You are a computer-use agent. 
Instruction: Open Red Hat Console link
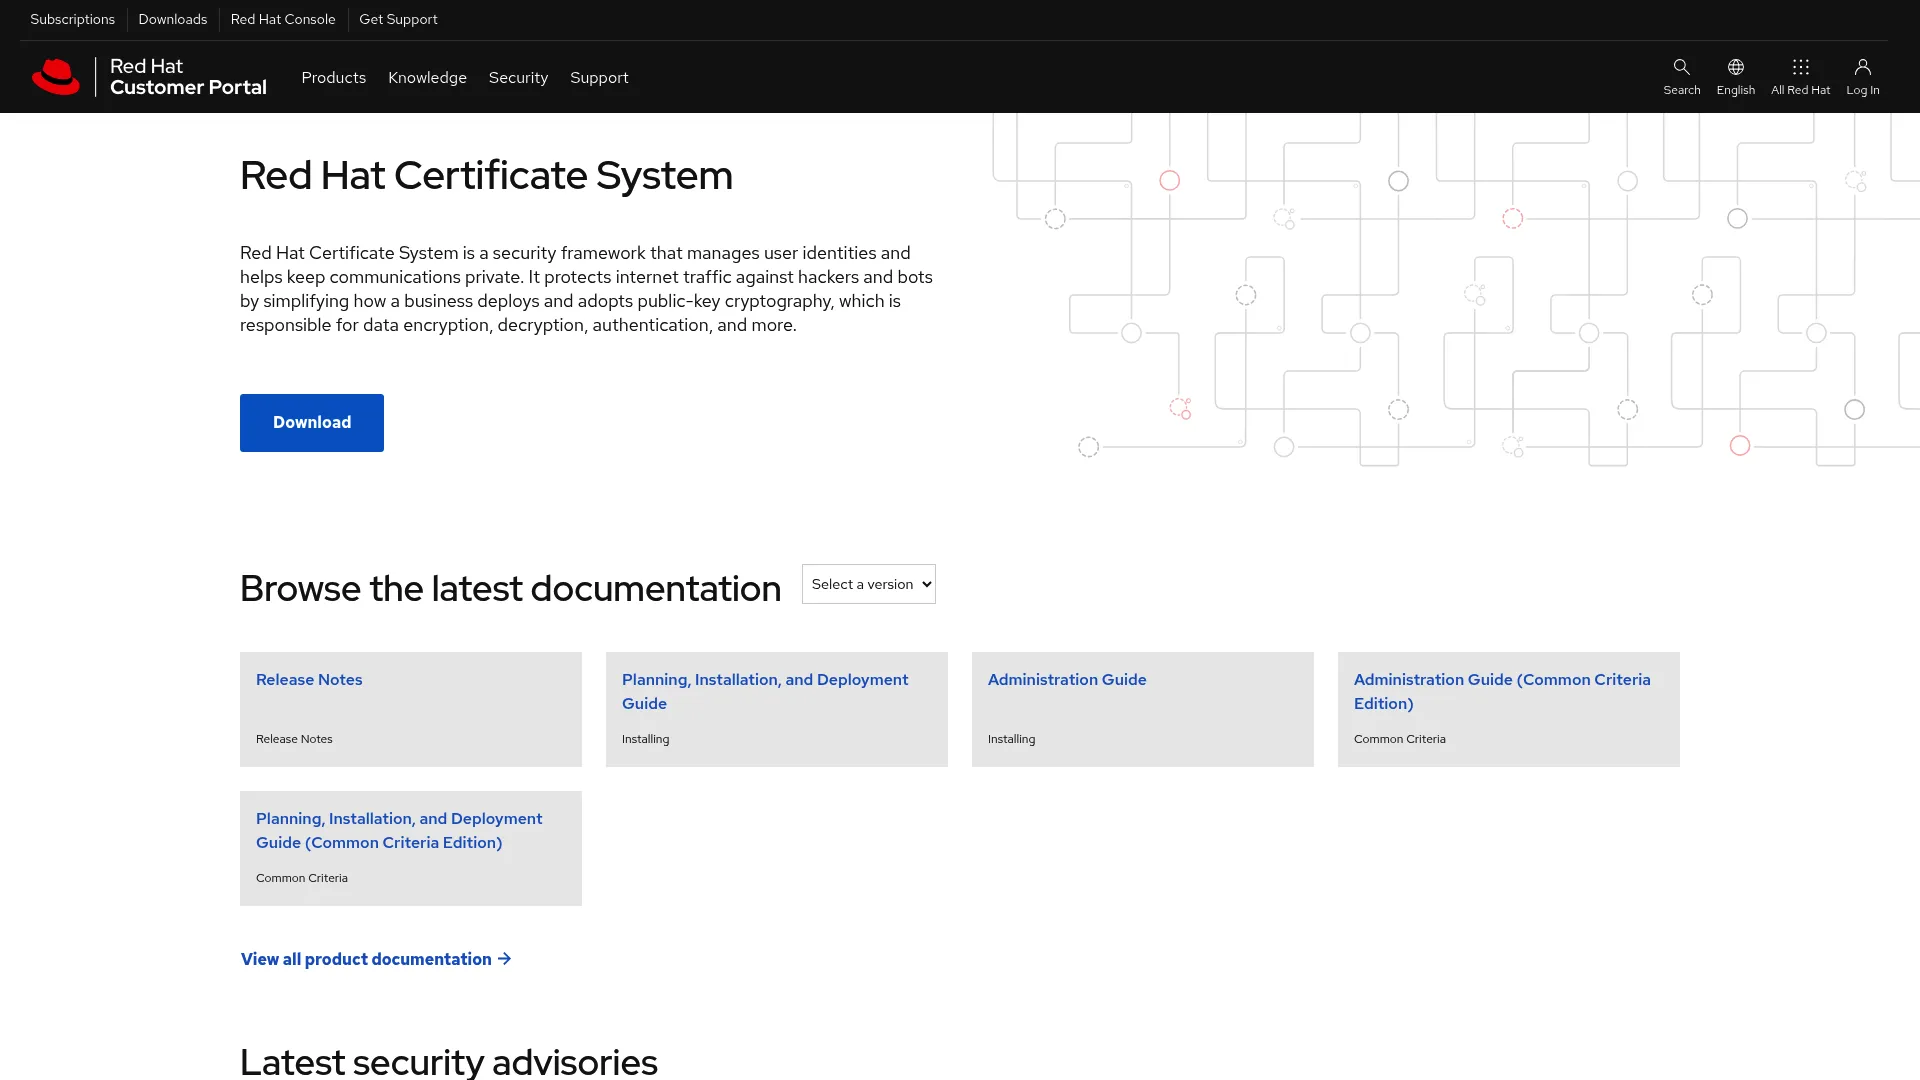click(x=283, y=19)
